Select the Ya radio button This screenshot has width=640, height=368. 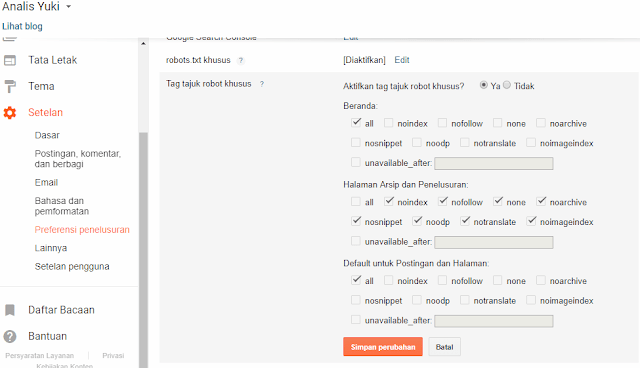[x=484, y=85]
